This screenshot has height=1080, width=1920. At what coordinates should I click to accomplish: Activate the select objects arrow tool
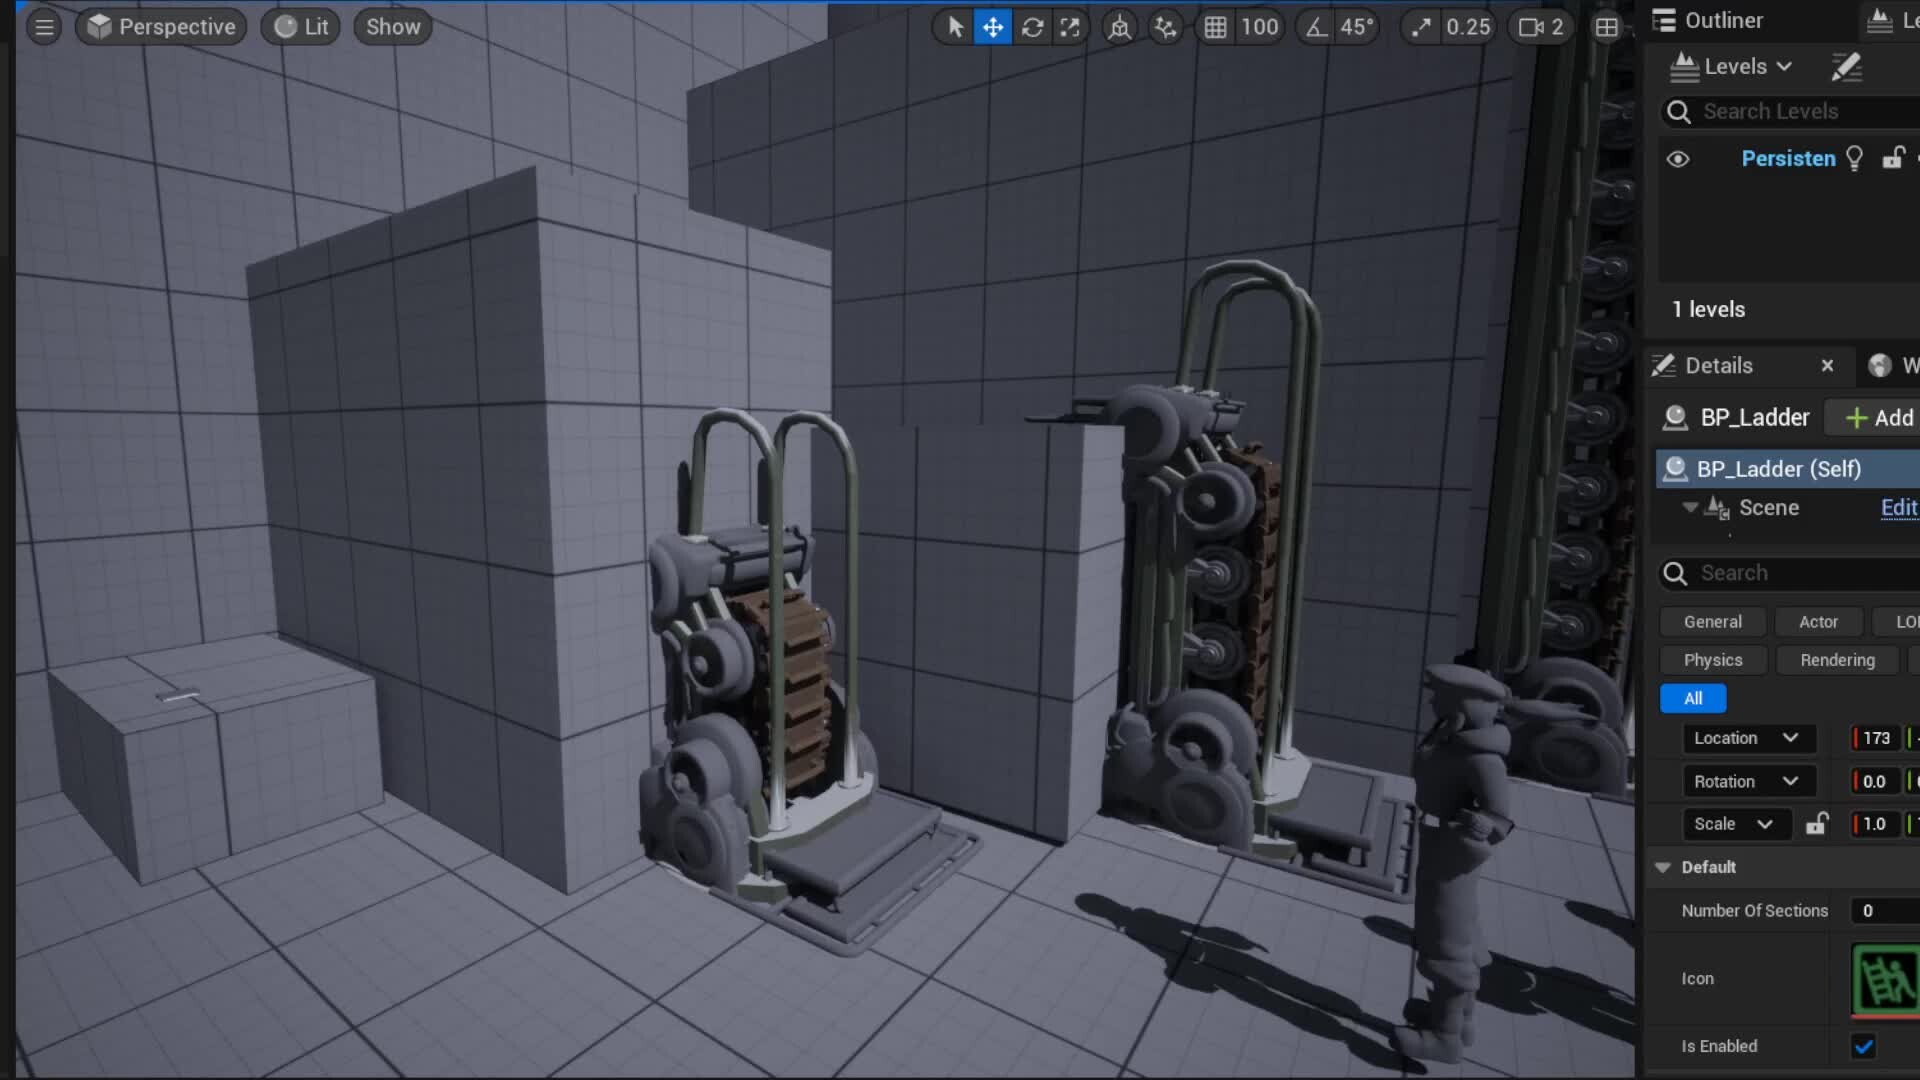[x=955, y=27]
